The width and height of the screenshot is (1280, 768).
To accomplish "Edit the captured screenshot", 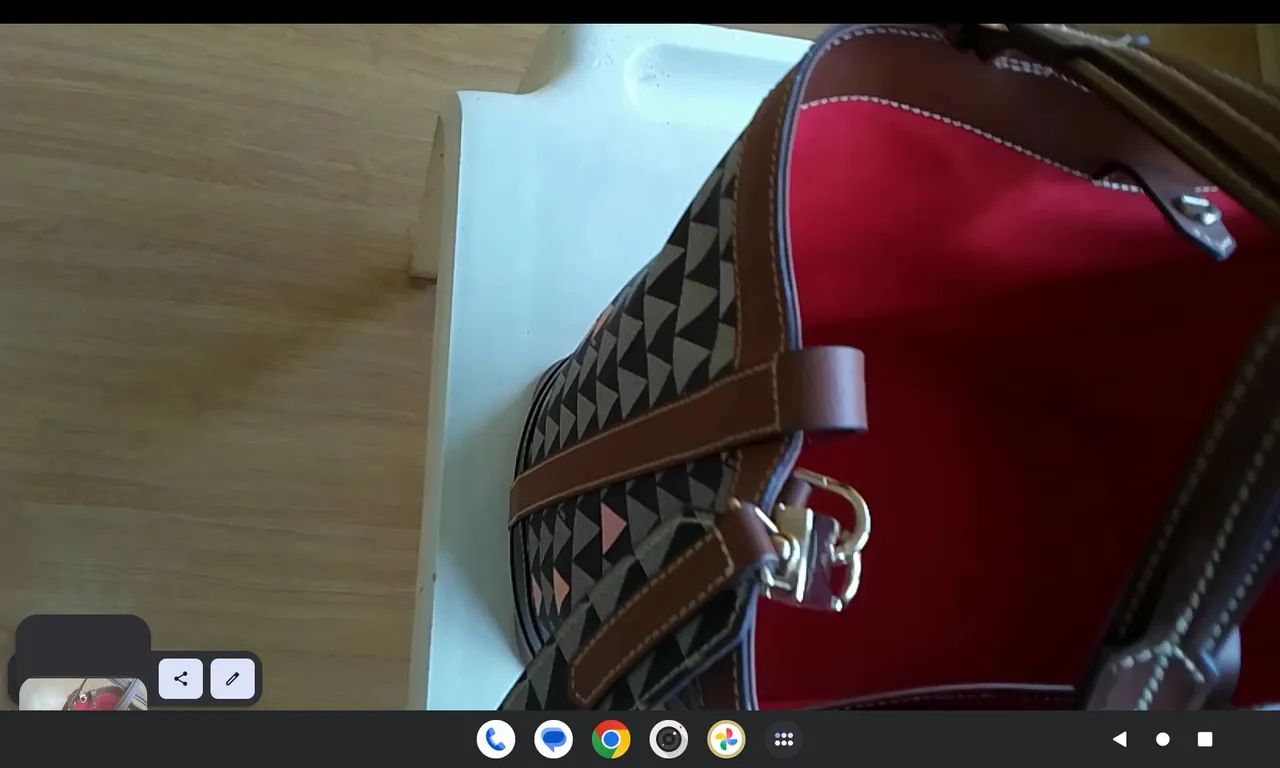I will [x=233, y=679].
